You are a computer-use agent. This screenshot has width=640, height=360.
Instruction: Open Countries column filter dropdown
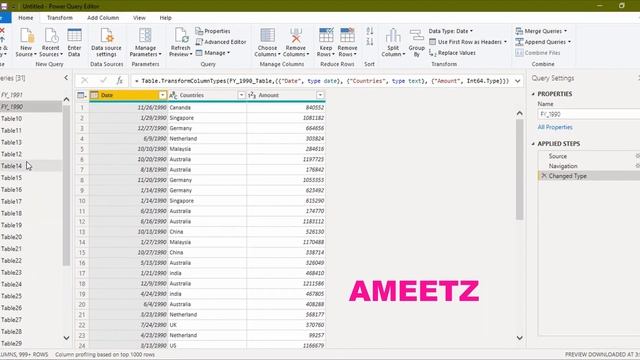(241, 95)
